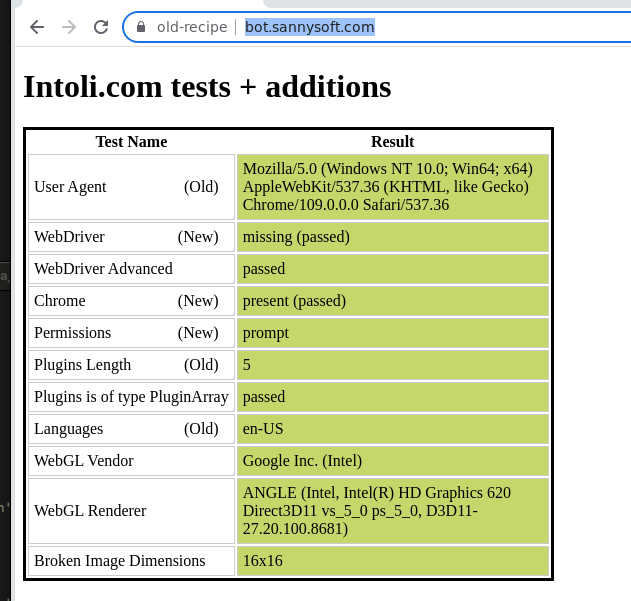Click the missing (passed) result cell
The image size is (631, 601).
click(x=393, y=237)
